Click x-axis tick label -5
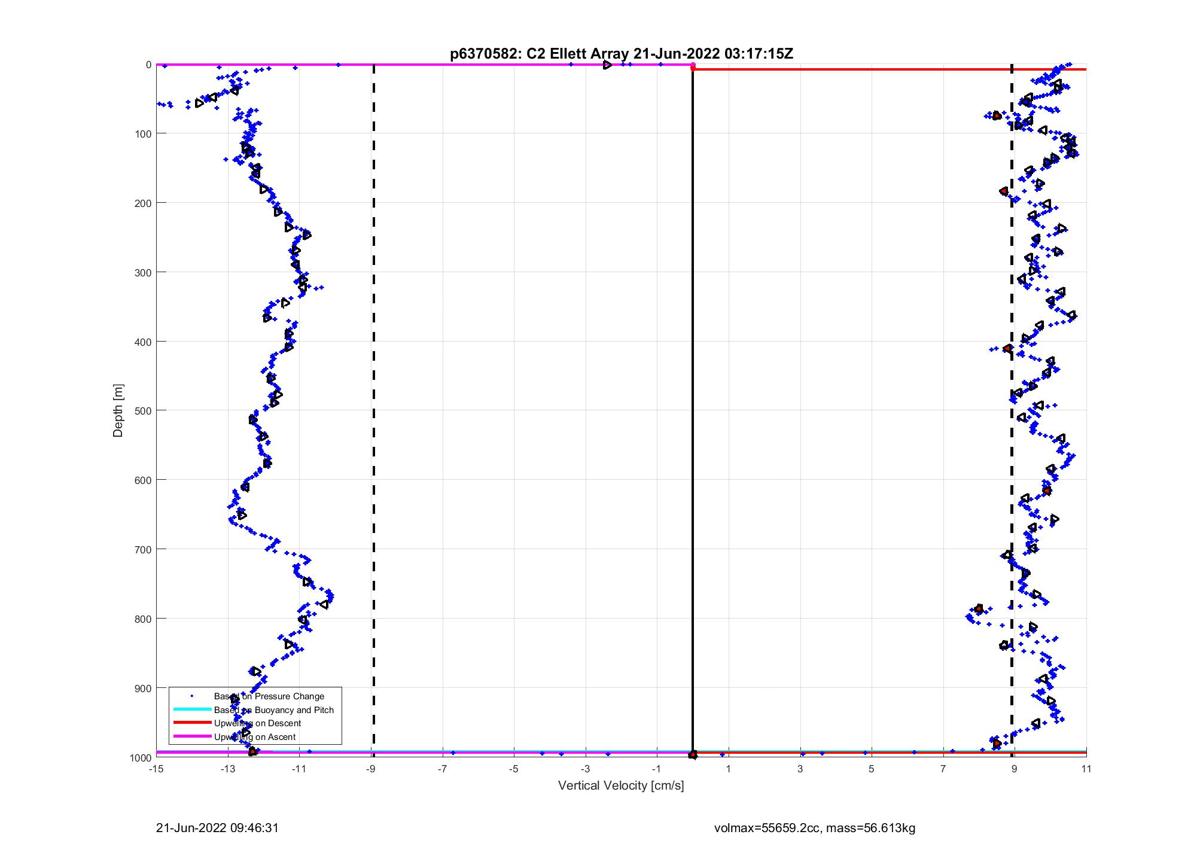This screenshot has height=851, width=1200. pos(514,769)
